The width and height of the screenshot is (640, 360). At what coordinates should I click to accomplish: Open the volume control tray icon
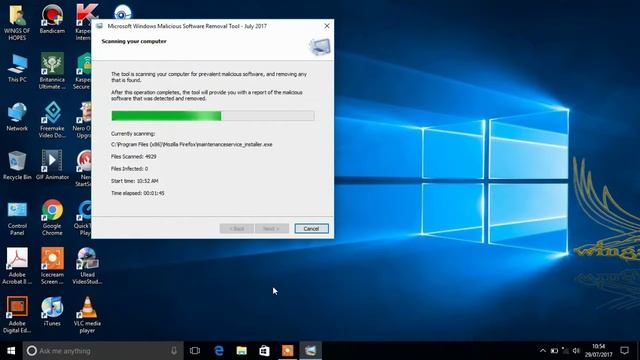576,351
